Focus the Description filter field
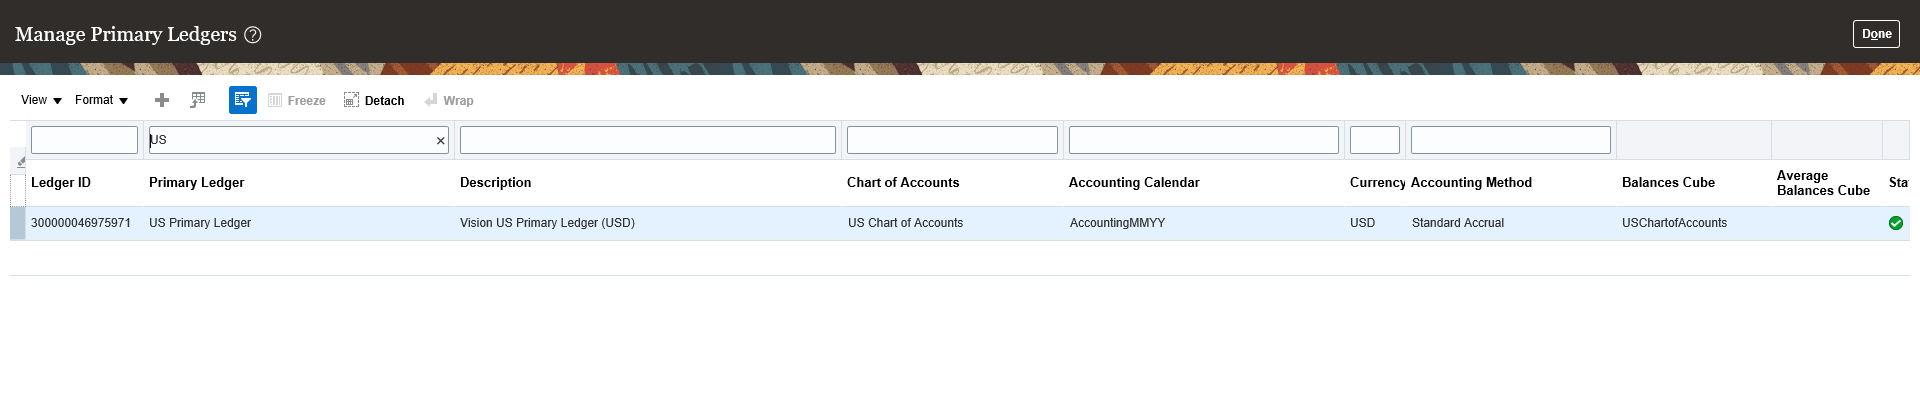The height and width of the screenshot is (400, 1920). pyautogui.click(x=647, y=140)
